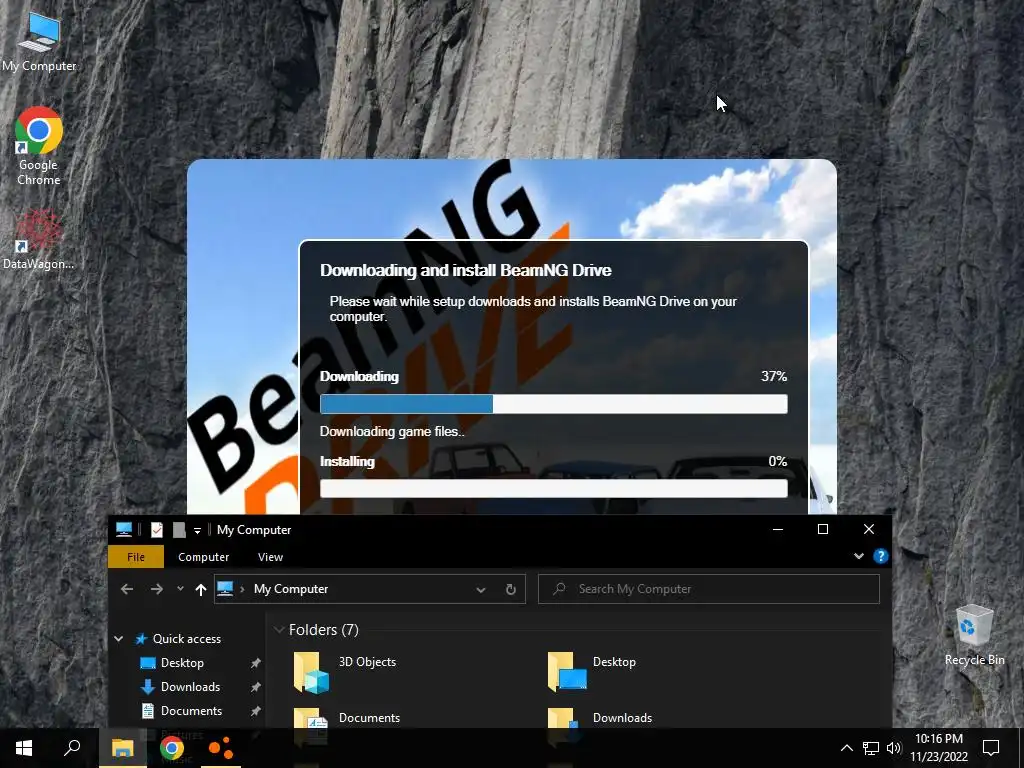Open address bar history dropdown
The height and width of the screenshot is (768, 1024).
point(481,590)
